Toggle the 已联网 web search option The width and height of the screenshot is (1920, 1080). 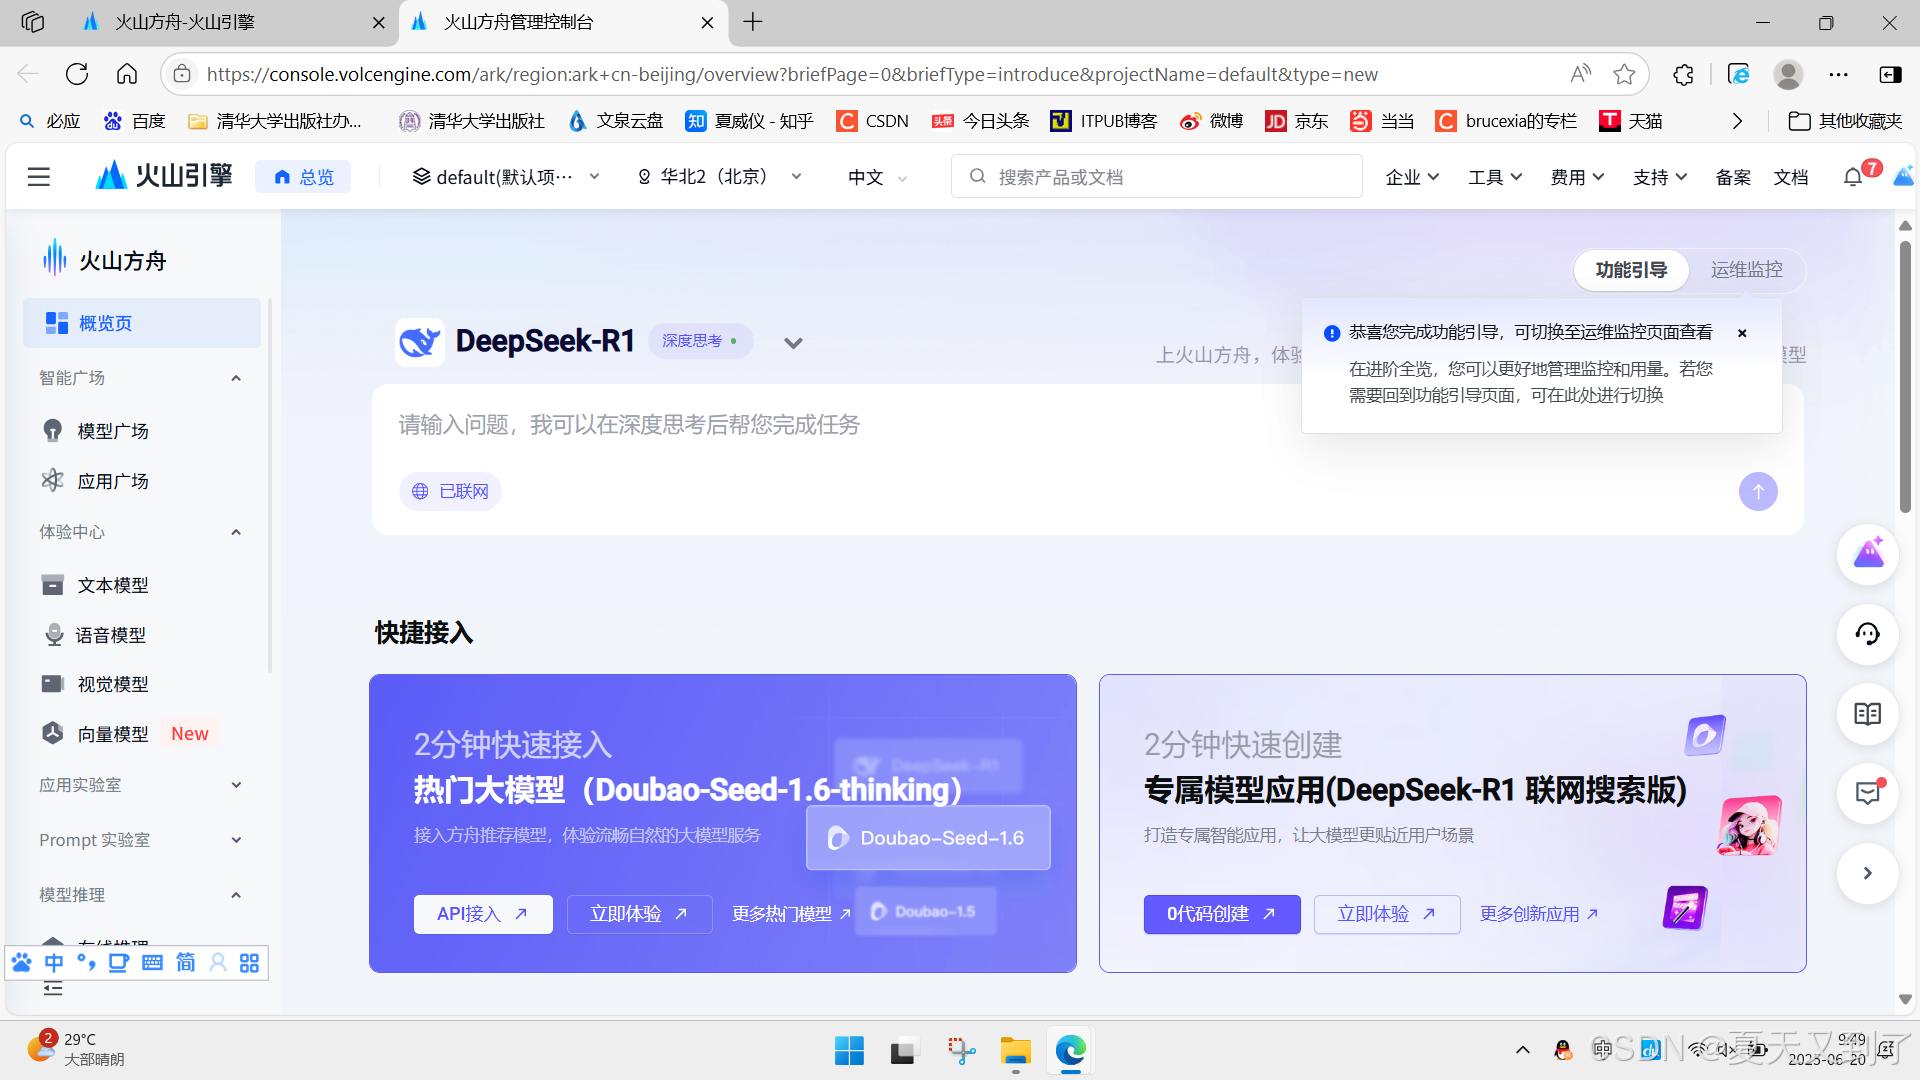451,491
